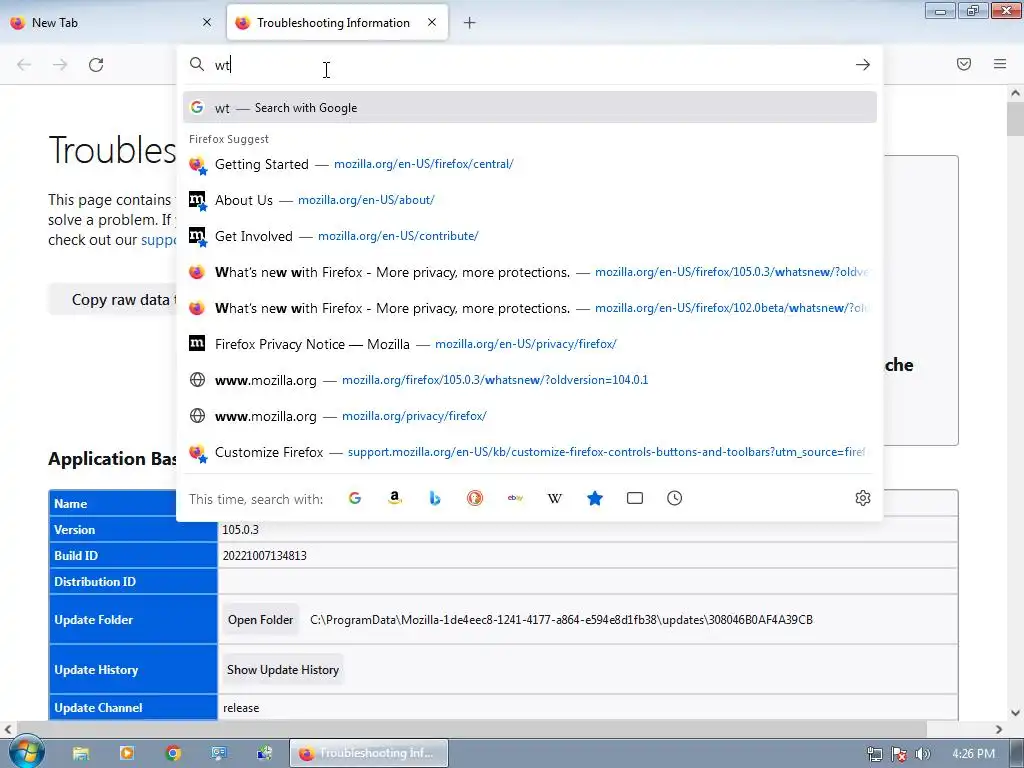Search this time with DuckDuckGo
1024x768 pixels.
475,498
